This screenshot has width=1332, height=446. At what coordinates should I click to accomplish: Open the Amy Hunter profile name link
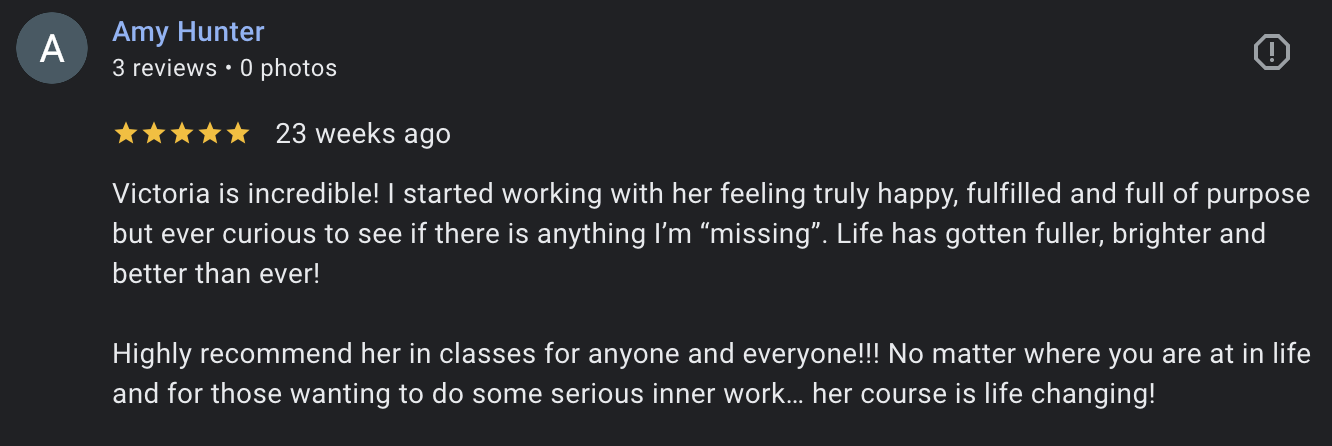[188, 32]
